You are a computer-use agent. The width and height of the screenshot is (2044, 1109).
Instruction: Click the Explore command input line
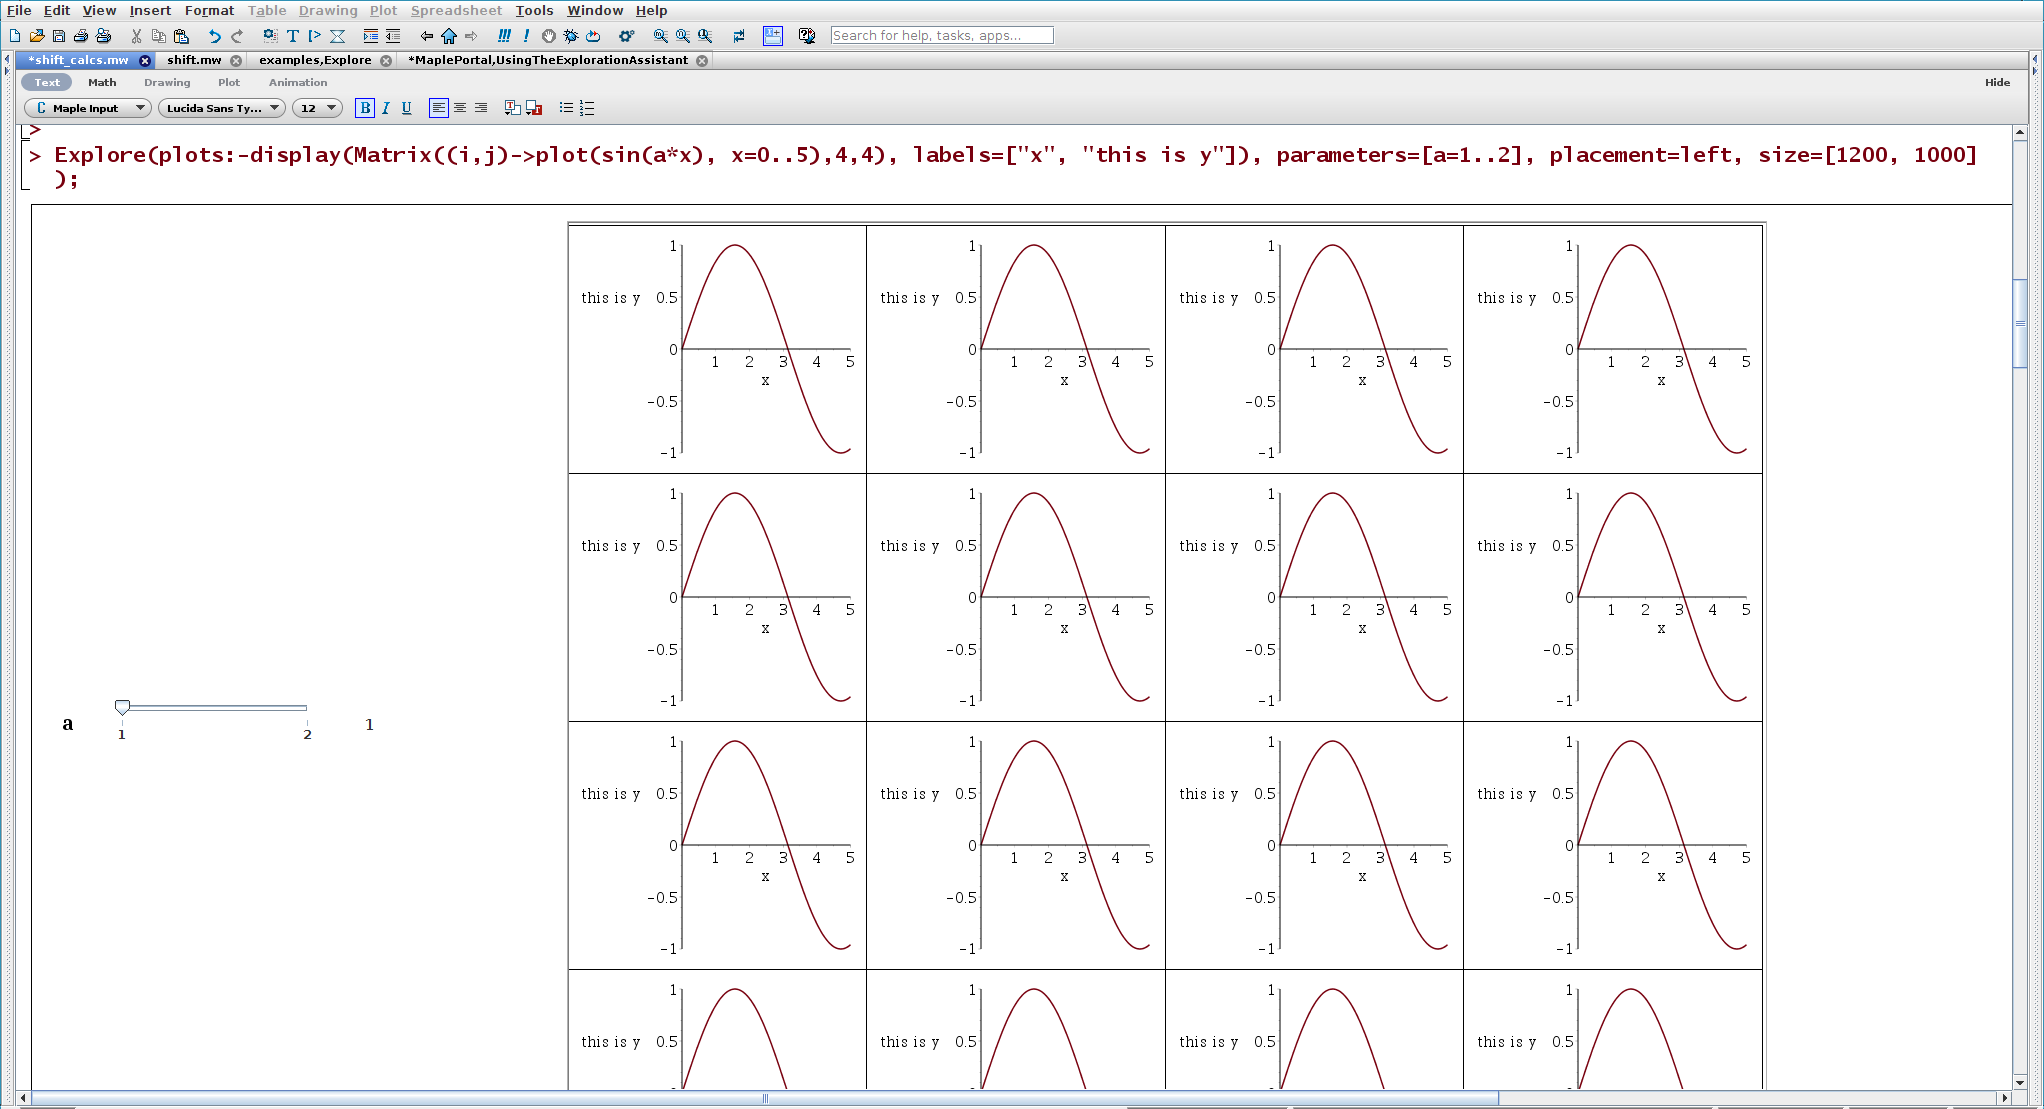click(1015, 166)
